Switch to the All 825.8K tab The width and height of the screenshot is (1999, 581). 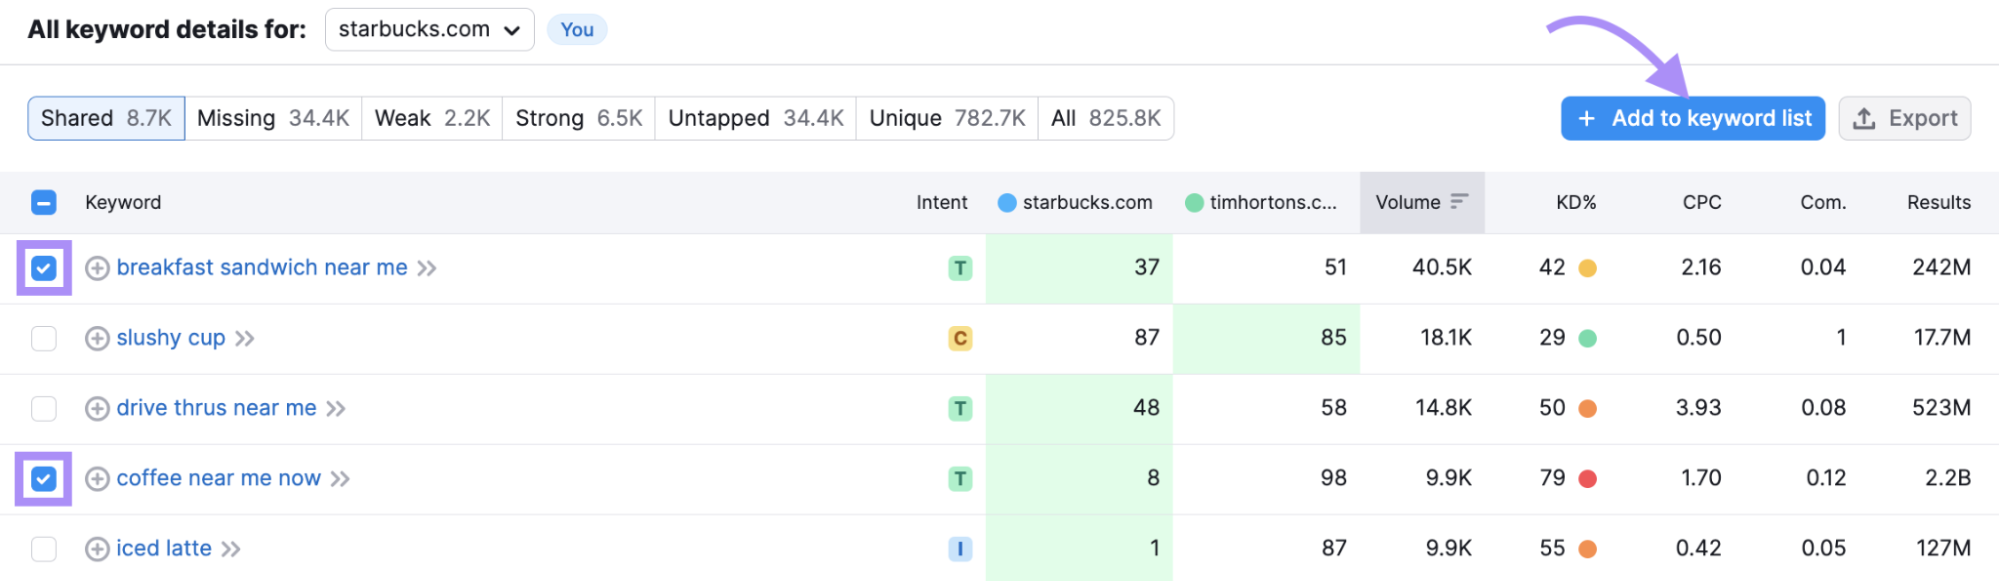click(x=1106, y=118)
